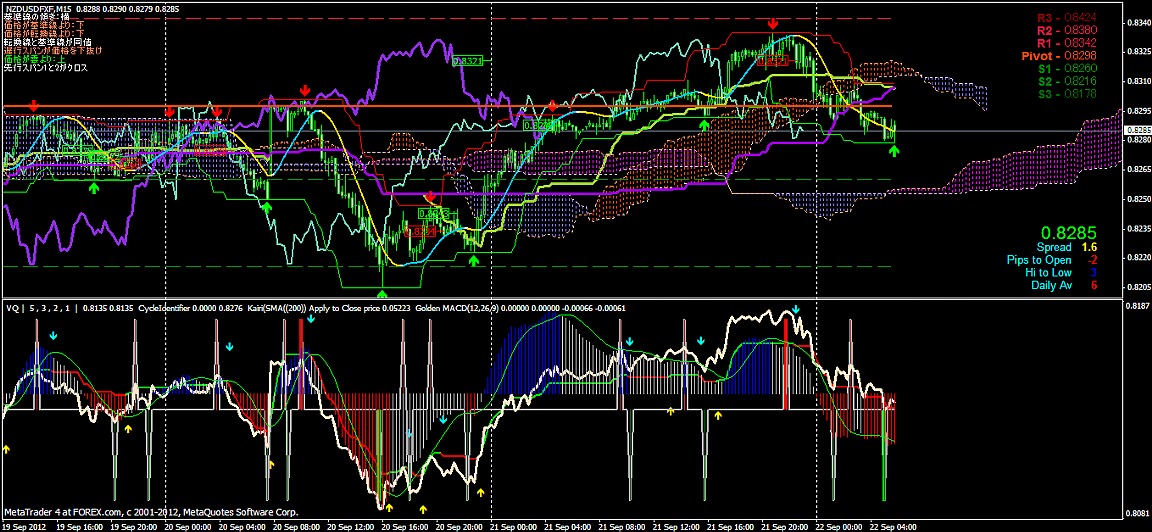Click the Pips to Open -2 readout

point(1053,260)
